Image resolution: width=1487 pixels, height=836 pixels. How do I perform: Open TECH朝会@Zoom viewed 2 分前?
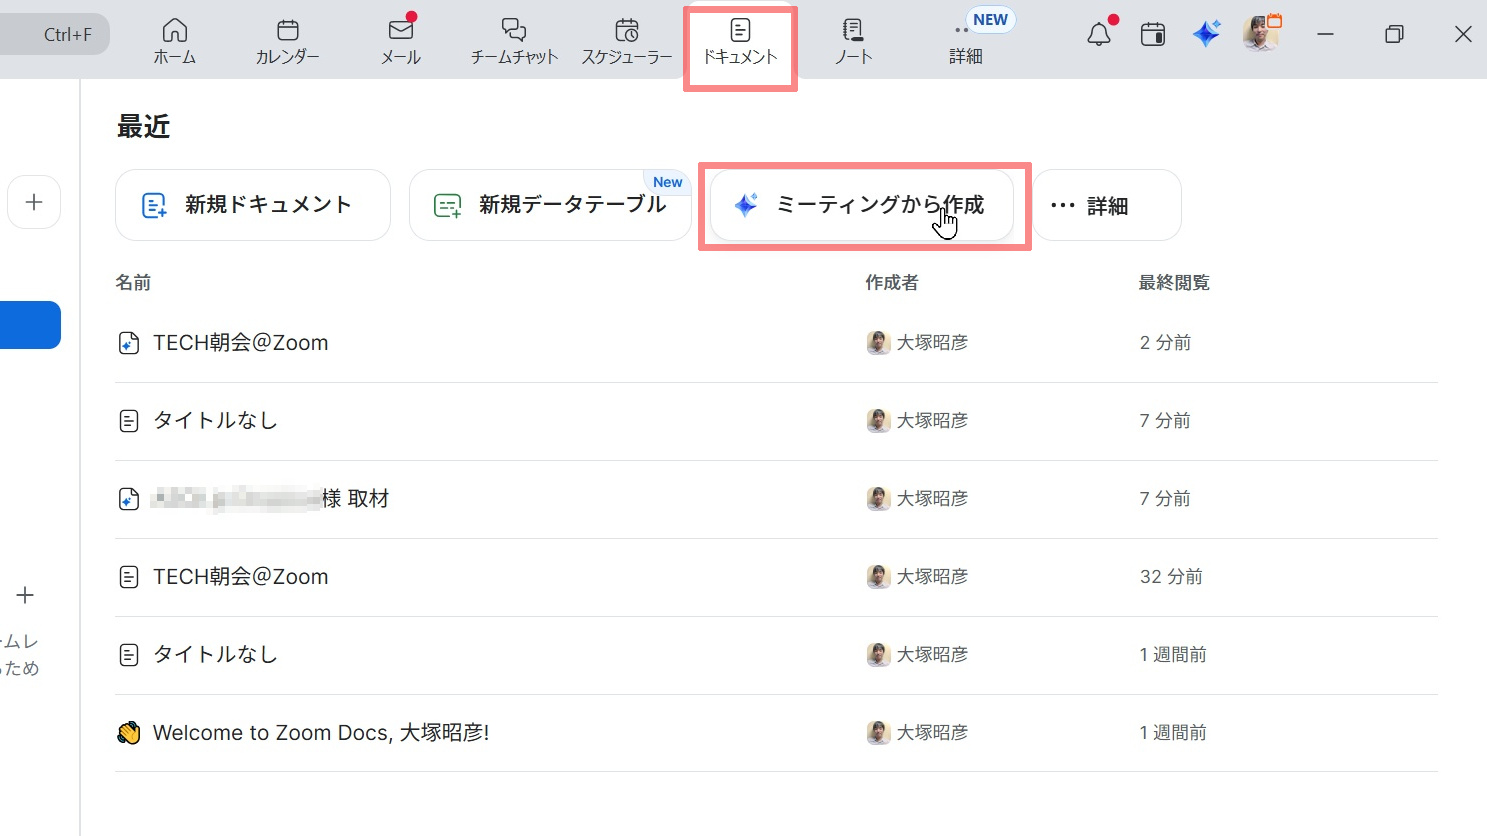(x=776, y=343)
